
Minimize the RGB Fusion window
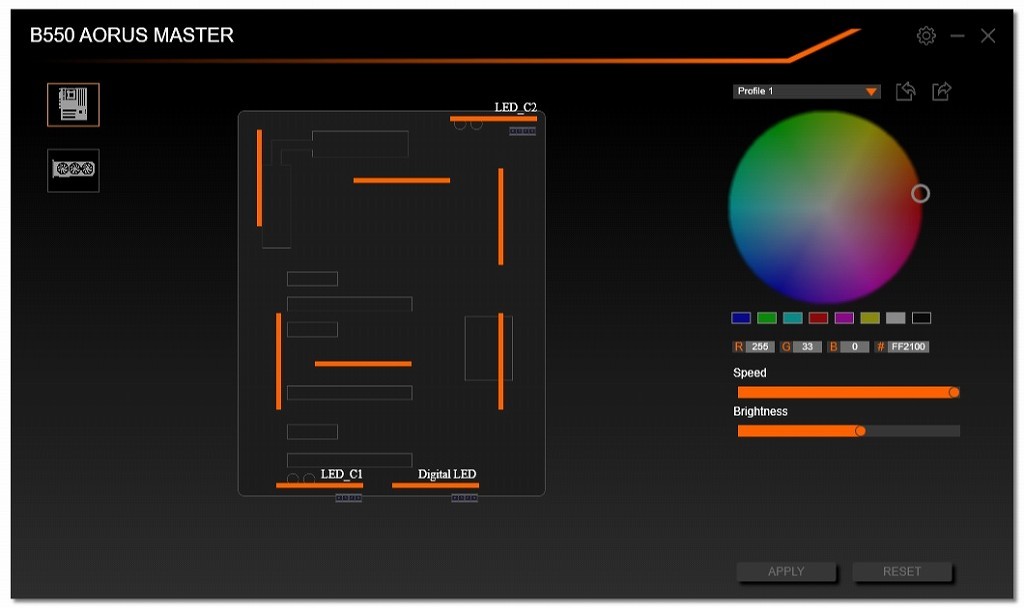[957, 36]
